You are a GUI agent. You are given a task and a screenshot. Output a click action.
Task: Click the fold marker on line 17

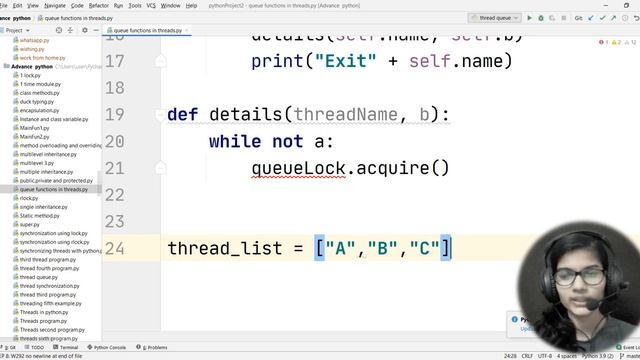[x=160, y=61]
